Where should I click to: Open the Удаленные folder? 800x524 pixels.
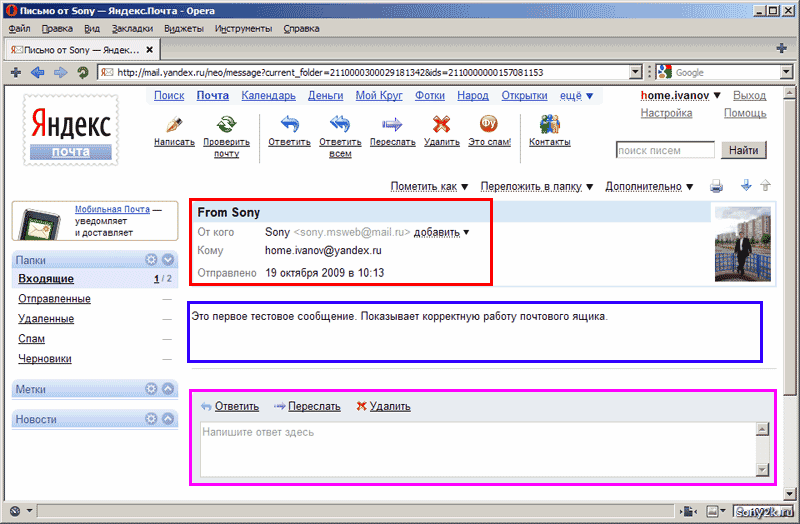46,318
